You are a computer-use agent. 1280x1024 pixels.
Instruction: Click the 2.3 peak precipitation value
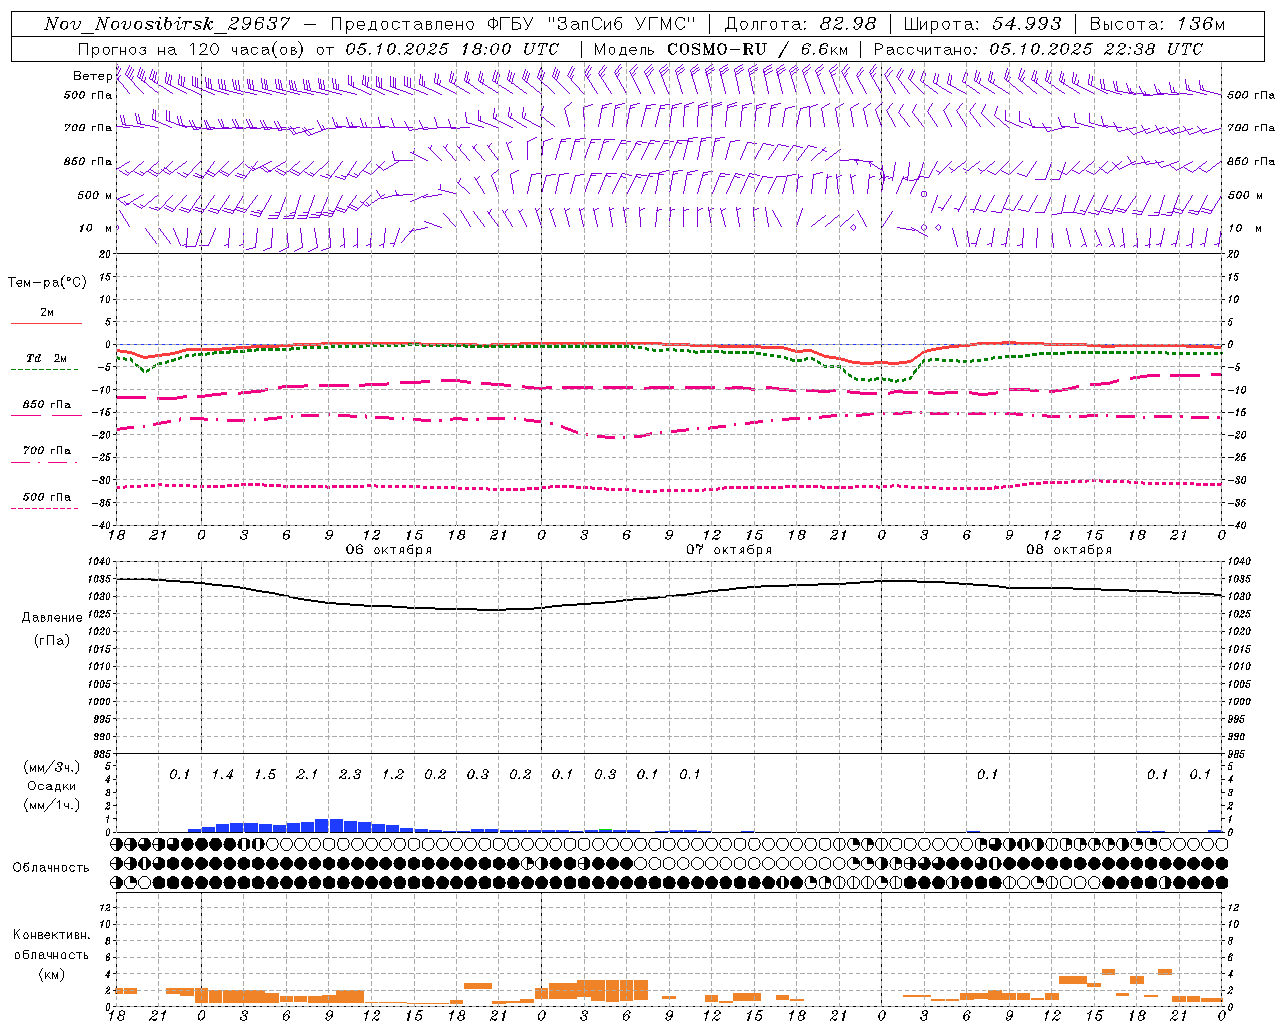point(350,775)
